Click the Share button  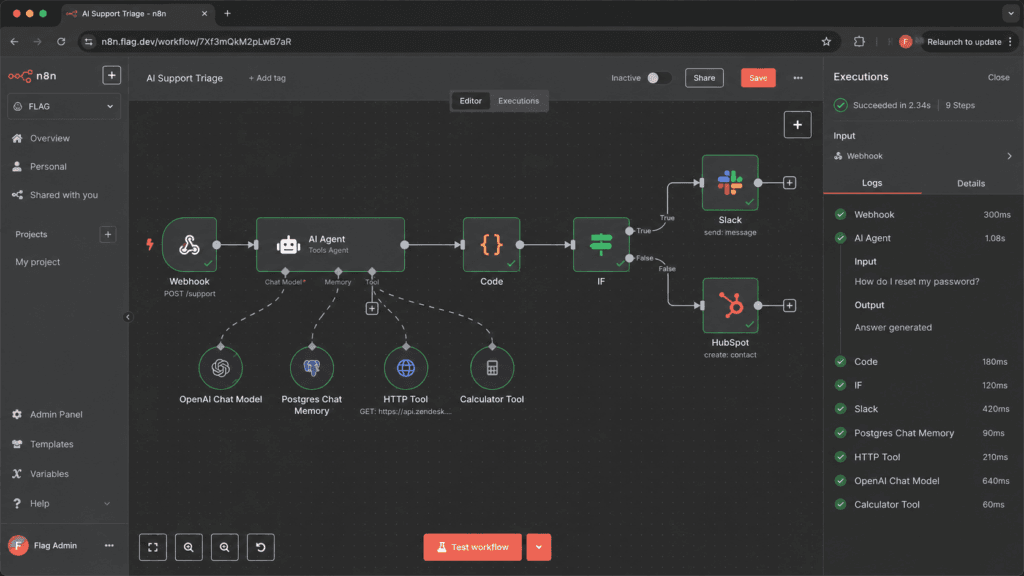coord(704,78)
